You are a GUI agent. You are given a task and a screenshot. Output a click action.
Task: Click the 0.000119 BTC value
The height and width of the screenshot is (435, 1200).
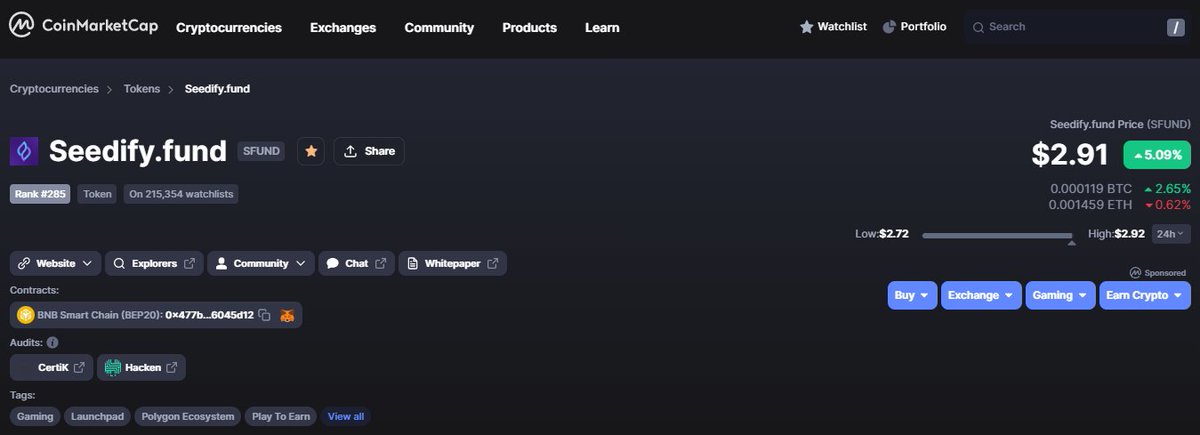coord(1091,188)
